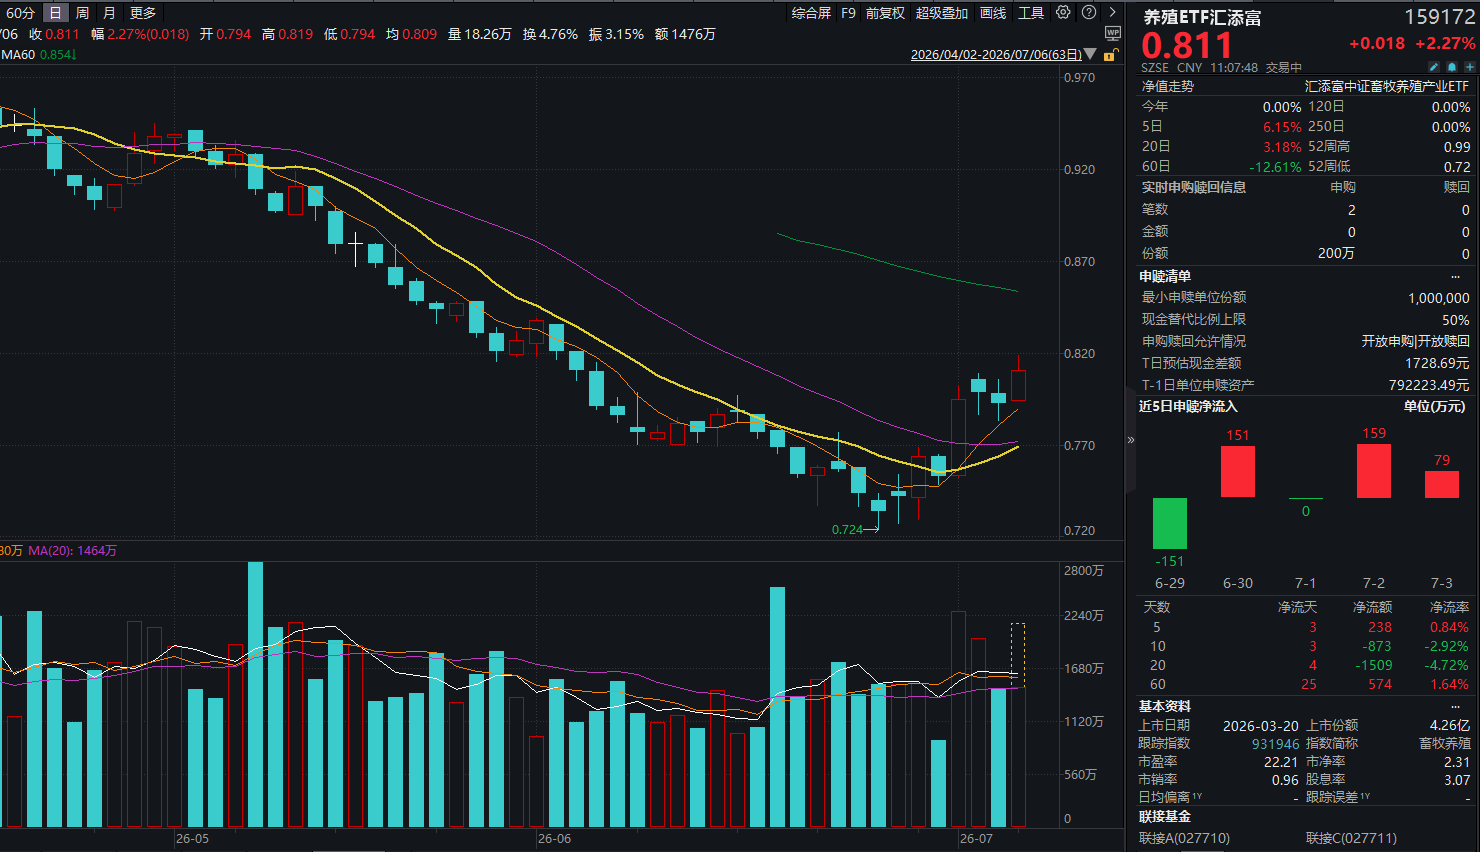Open the 超级叠加 overlay option
Screen dimensions: 1480x852
pos(942,13)
